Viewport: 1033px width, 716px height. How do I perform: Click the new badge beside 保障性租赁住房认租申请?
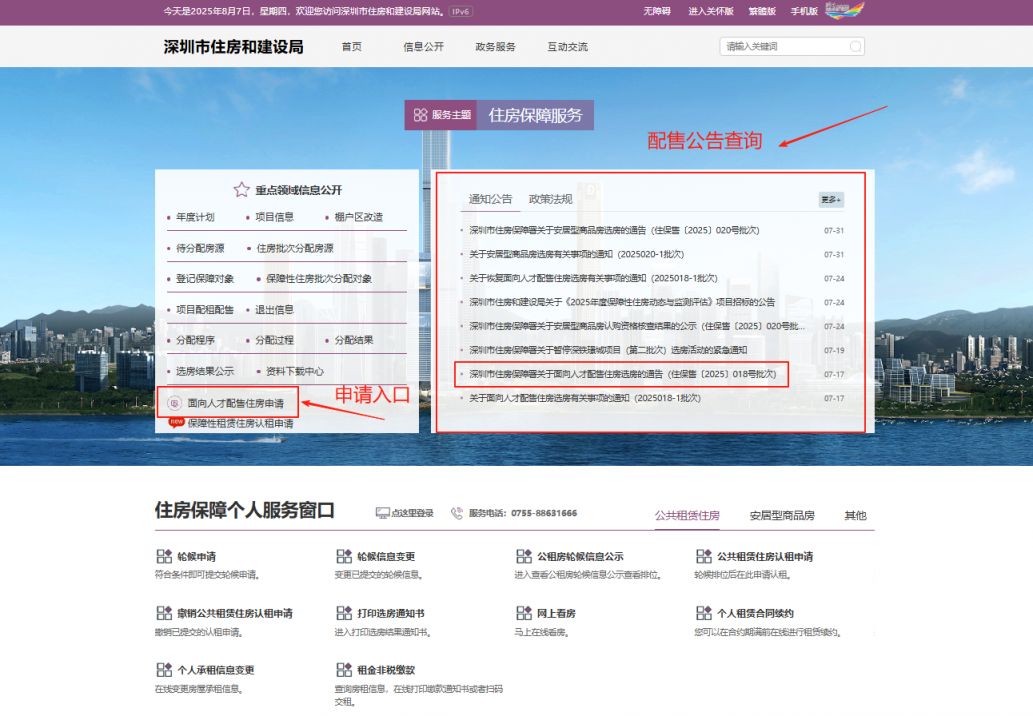pos(177,422)
